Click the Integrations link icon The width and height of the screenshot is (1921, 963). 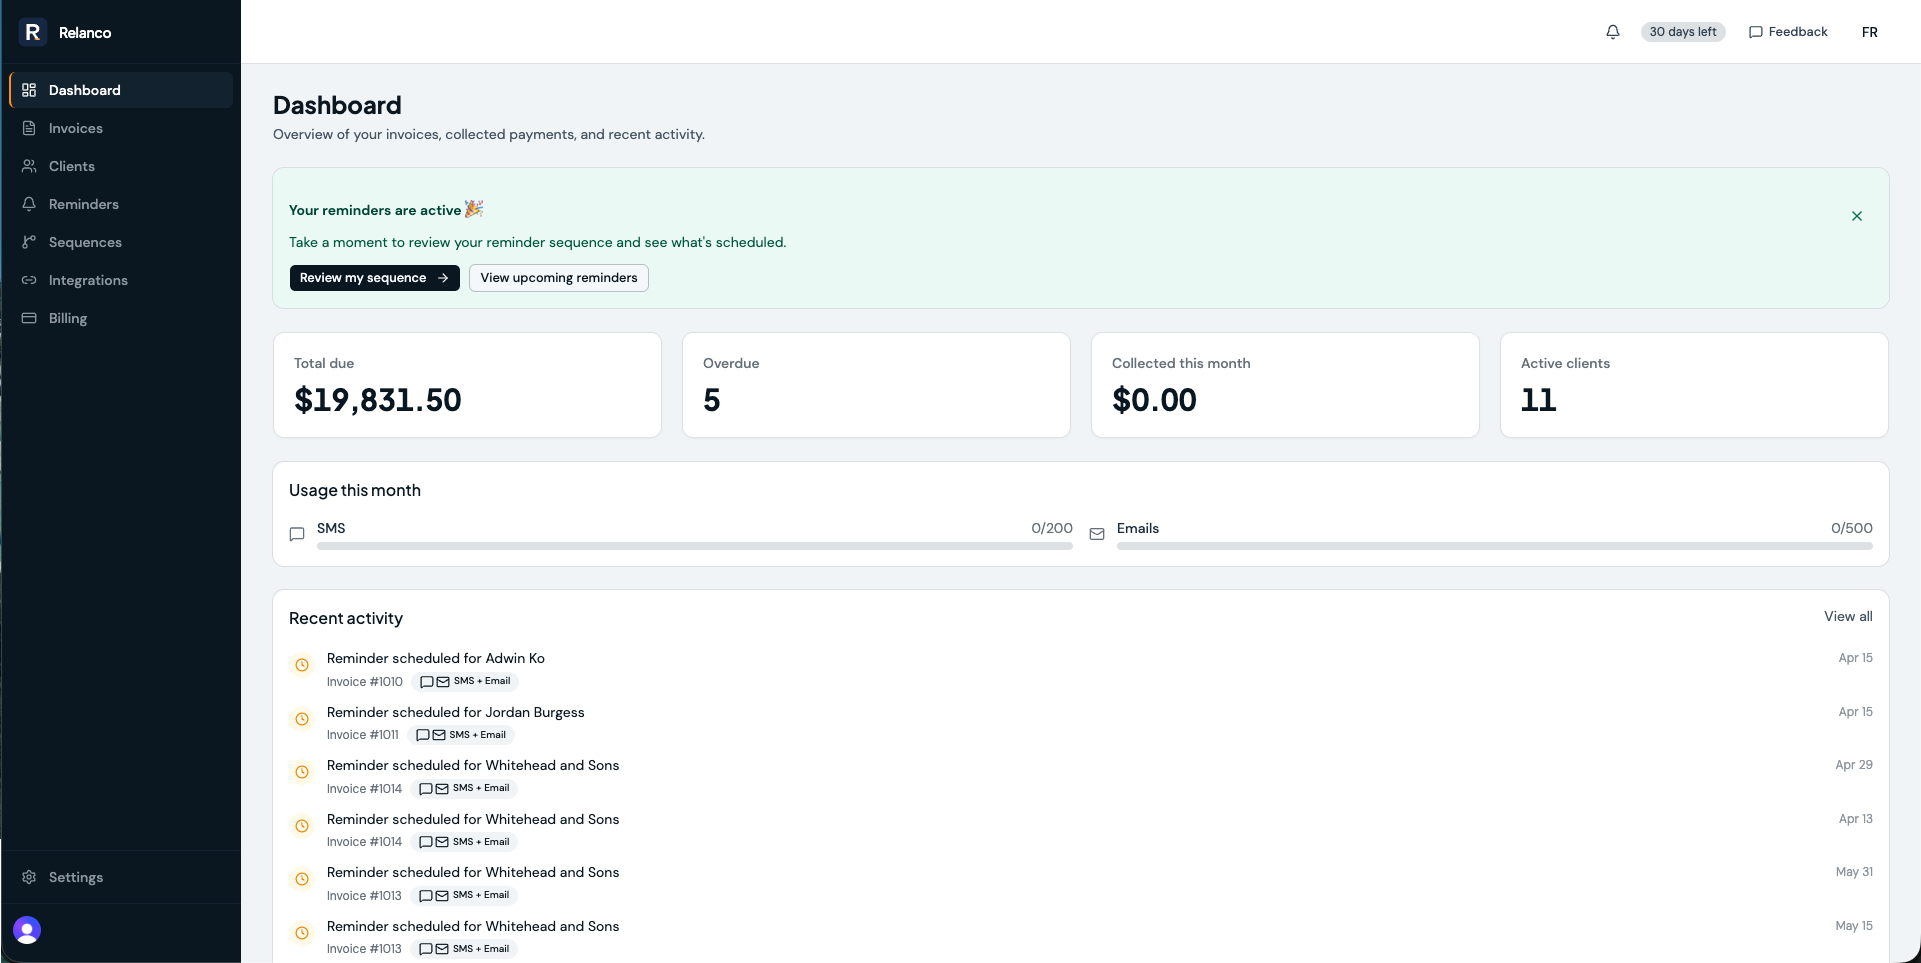coord(29,280)
